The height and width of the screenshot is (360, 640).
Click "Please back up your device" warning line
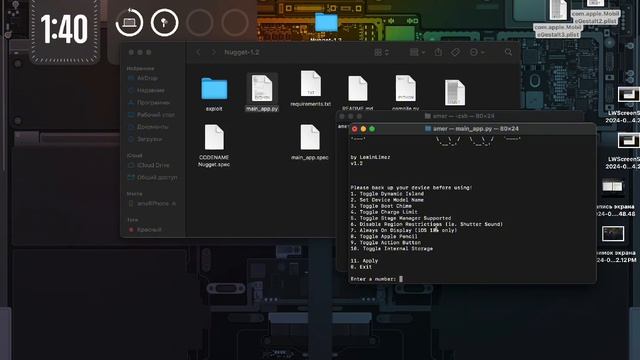[x=411, y=188]
